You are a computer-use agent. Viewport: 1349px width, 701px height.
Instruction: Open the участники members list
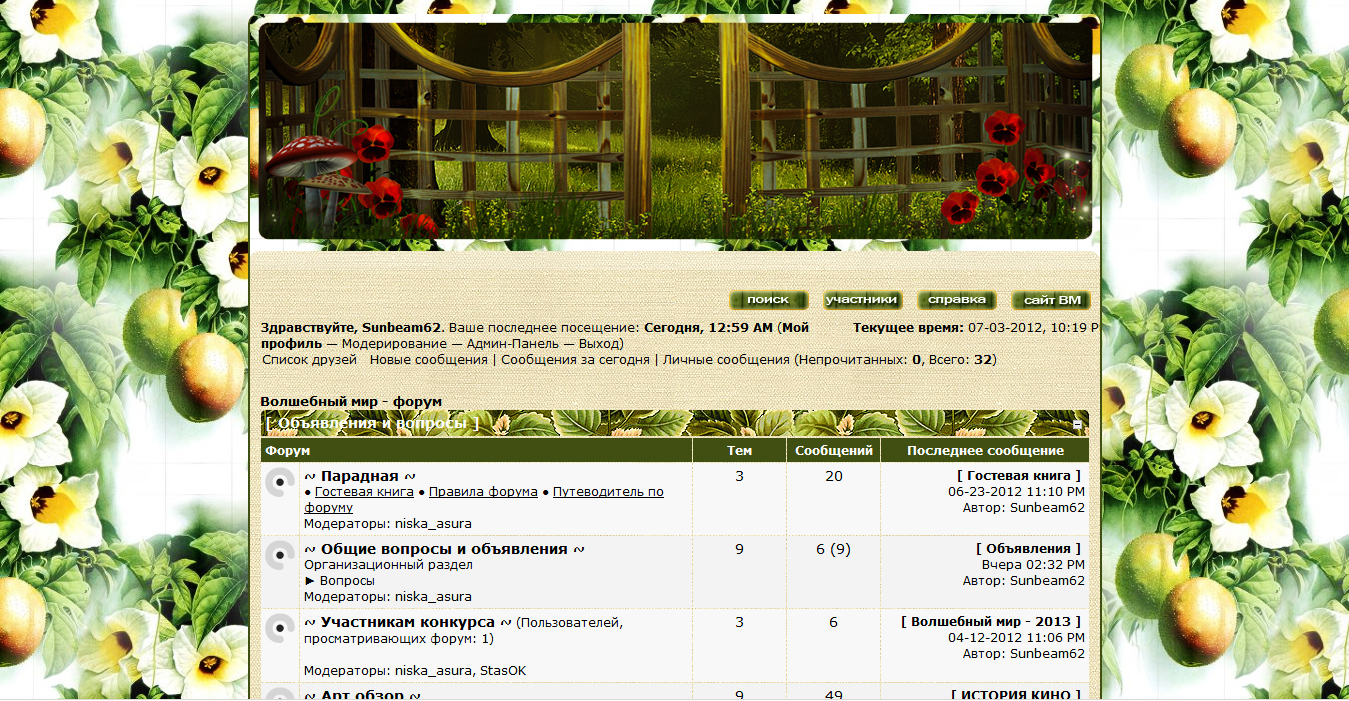tap(862, 300)
